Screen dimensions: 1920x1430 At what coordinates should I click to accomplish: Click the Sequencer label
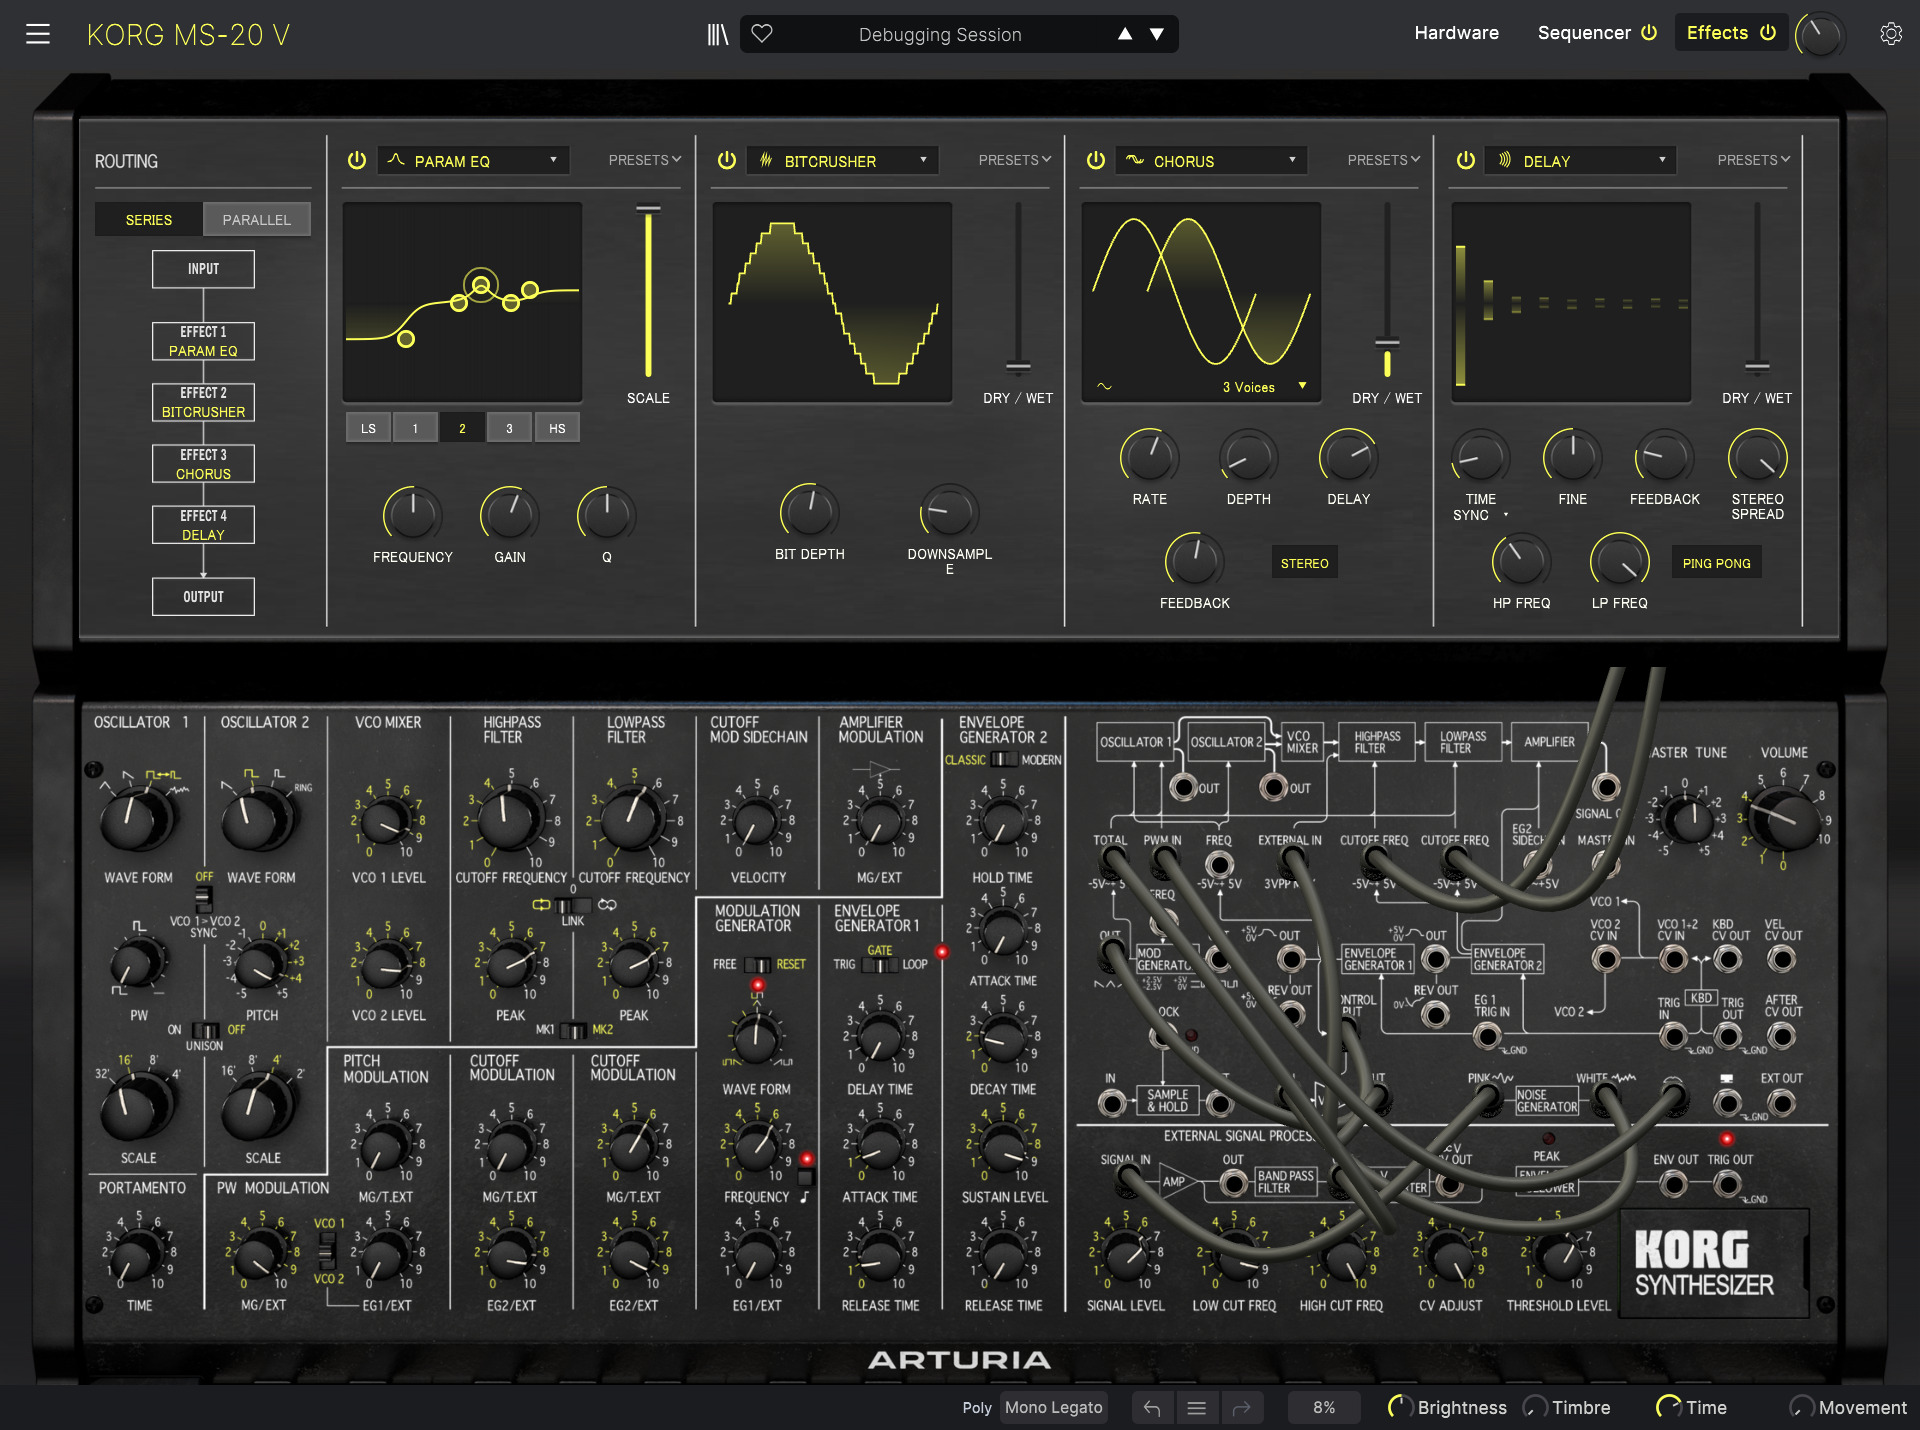(x=1584, y=33)
